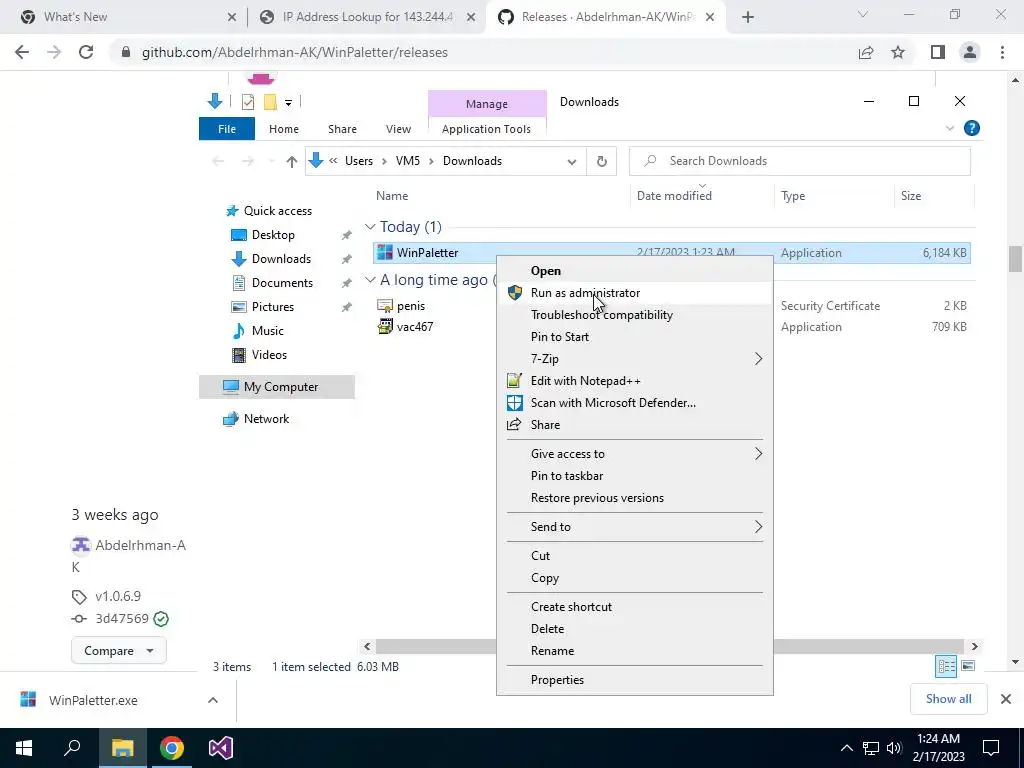Expand the ribbon with the chevron near Help
The height and width of the screenshot is (768, 1024).
950,129
